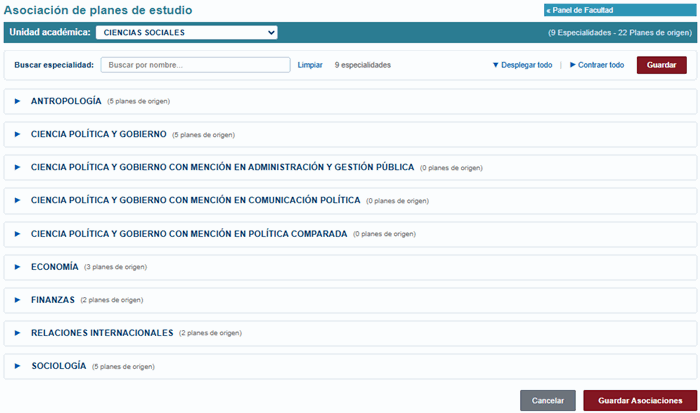The image size is (700, 413).
Task: Click the 'Unidad académica:' label
Action: 50,32
